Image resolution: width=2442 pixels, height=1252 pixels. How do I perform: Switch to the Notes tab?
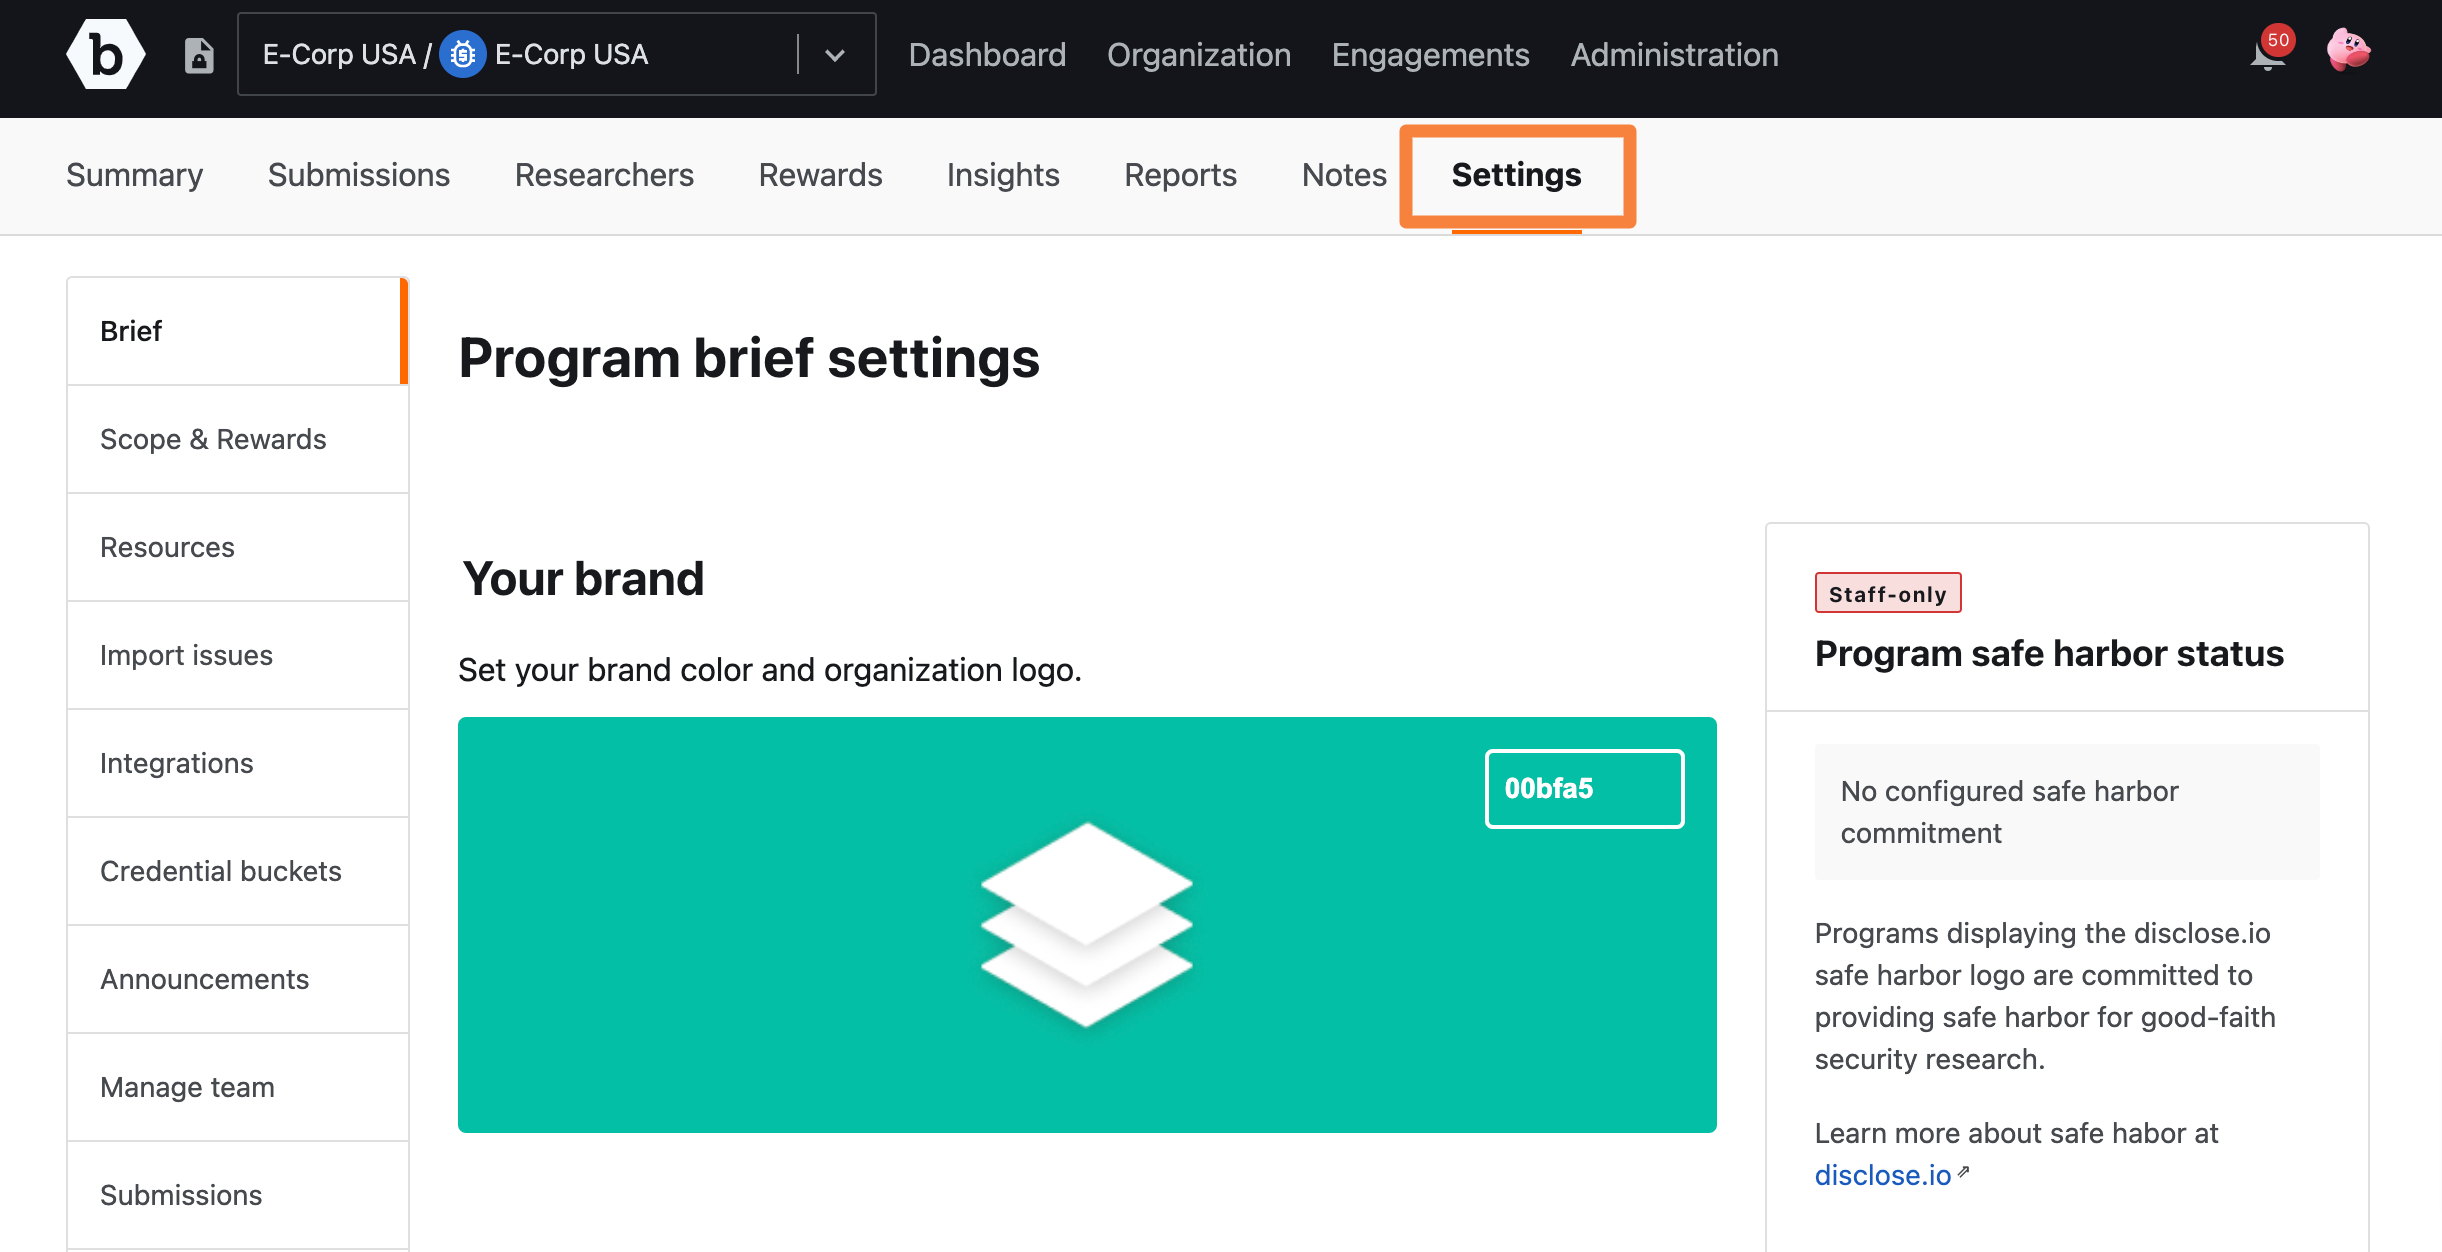pyautogui.click(x=1344, y=175)
